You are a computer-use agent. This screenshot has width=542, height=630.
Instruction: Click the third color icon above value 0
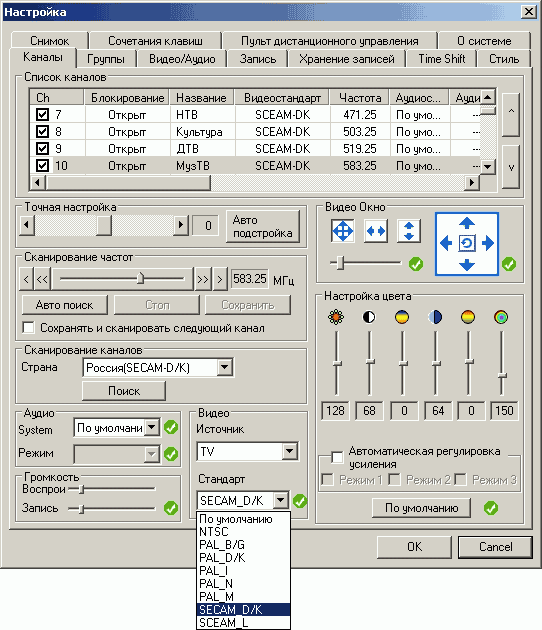[x=402, y=317]
